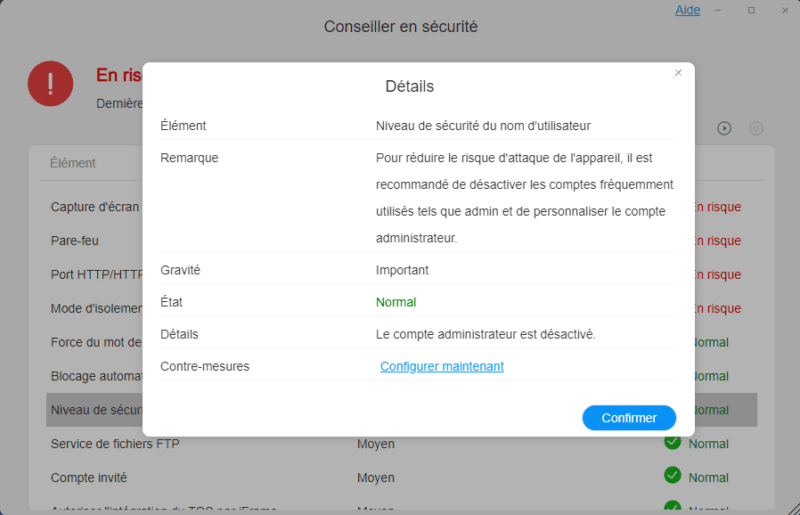Start the security scan play icon
The width and height of the screenshot is (800, 515).
click(x=725, y=128)
